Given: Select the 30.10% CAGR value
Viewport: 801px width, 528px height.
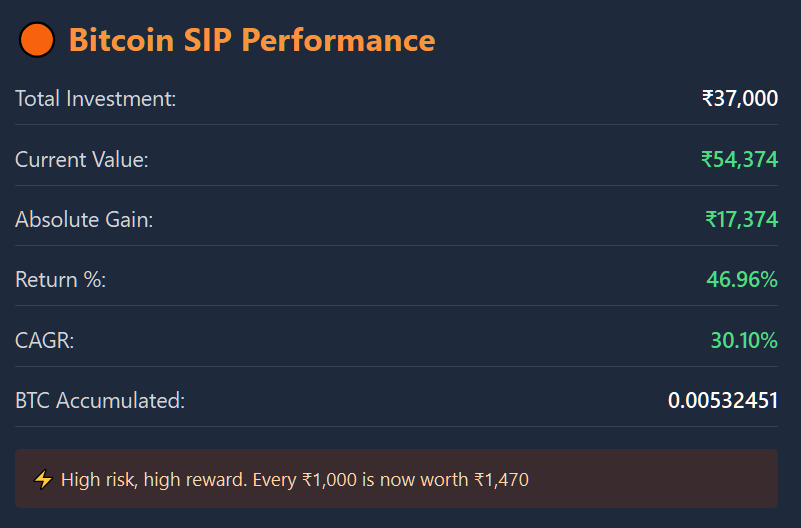Looking at the screenshot, I should pyautogui.click(x=744, y=341).
